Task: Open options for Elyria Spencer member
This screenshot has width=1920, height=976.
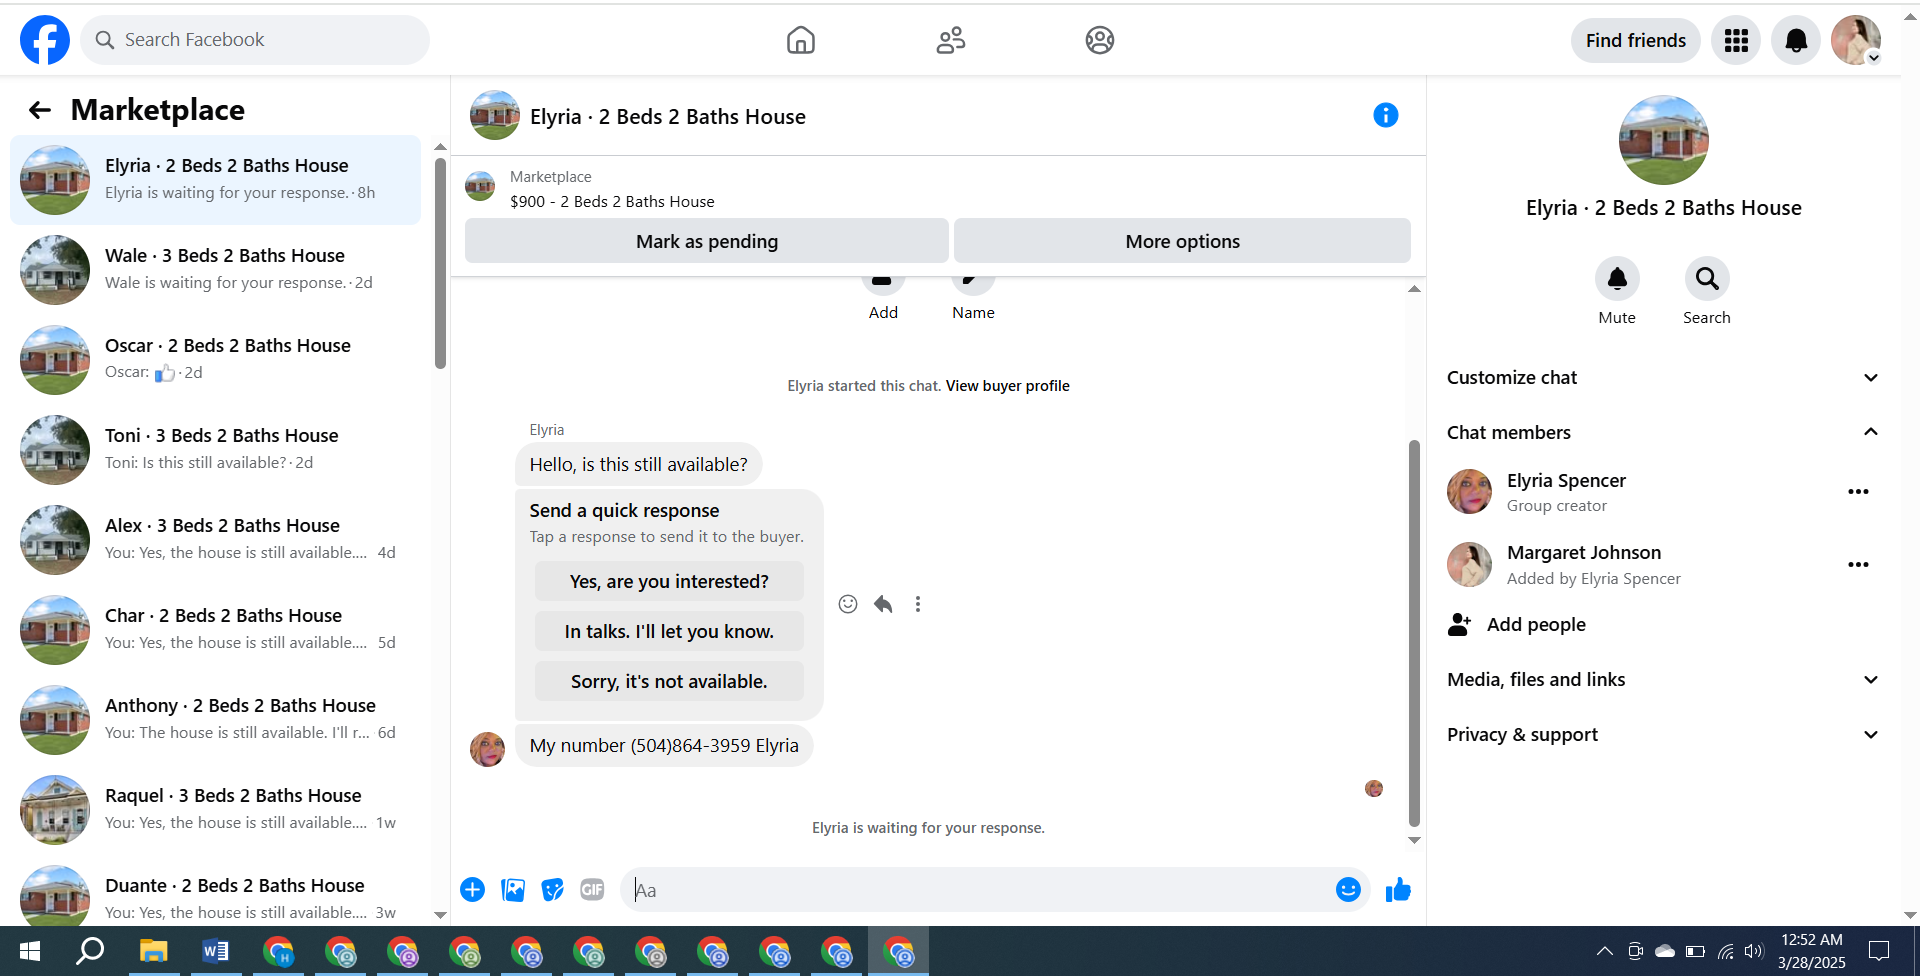Action: pos(1858,492)
